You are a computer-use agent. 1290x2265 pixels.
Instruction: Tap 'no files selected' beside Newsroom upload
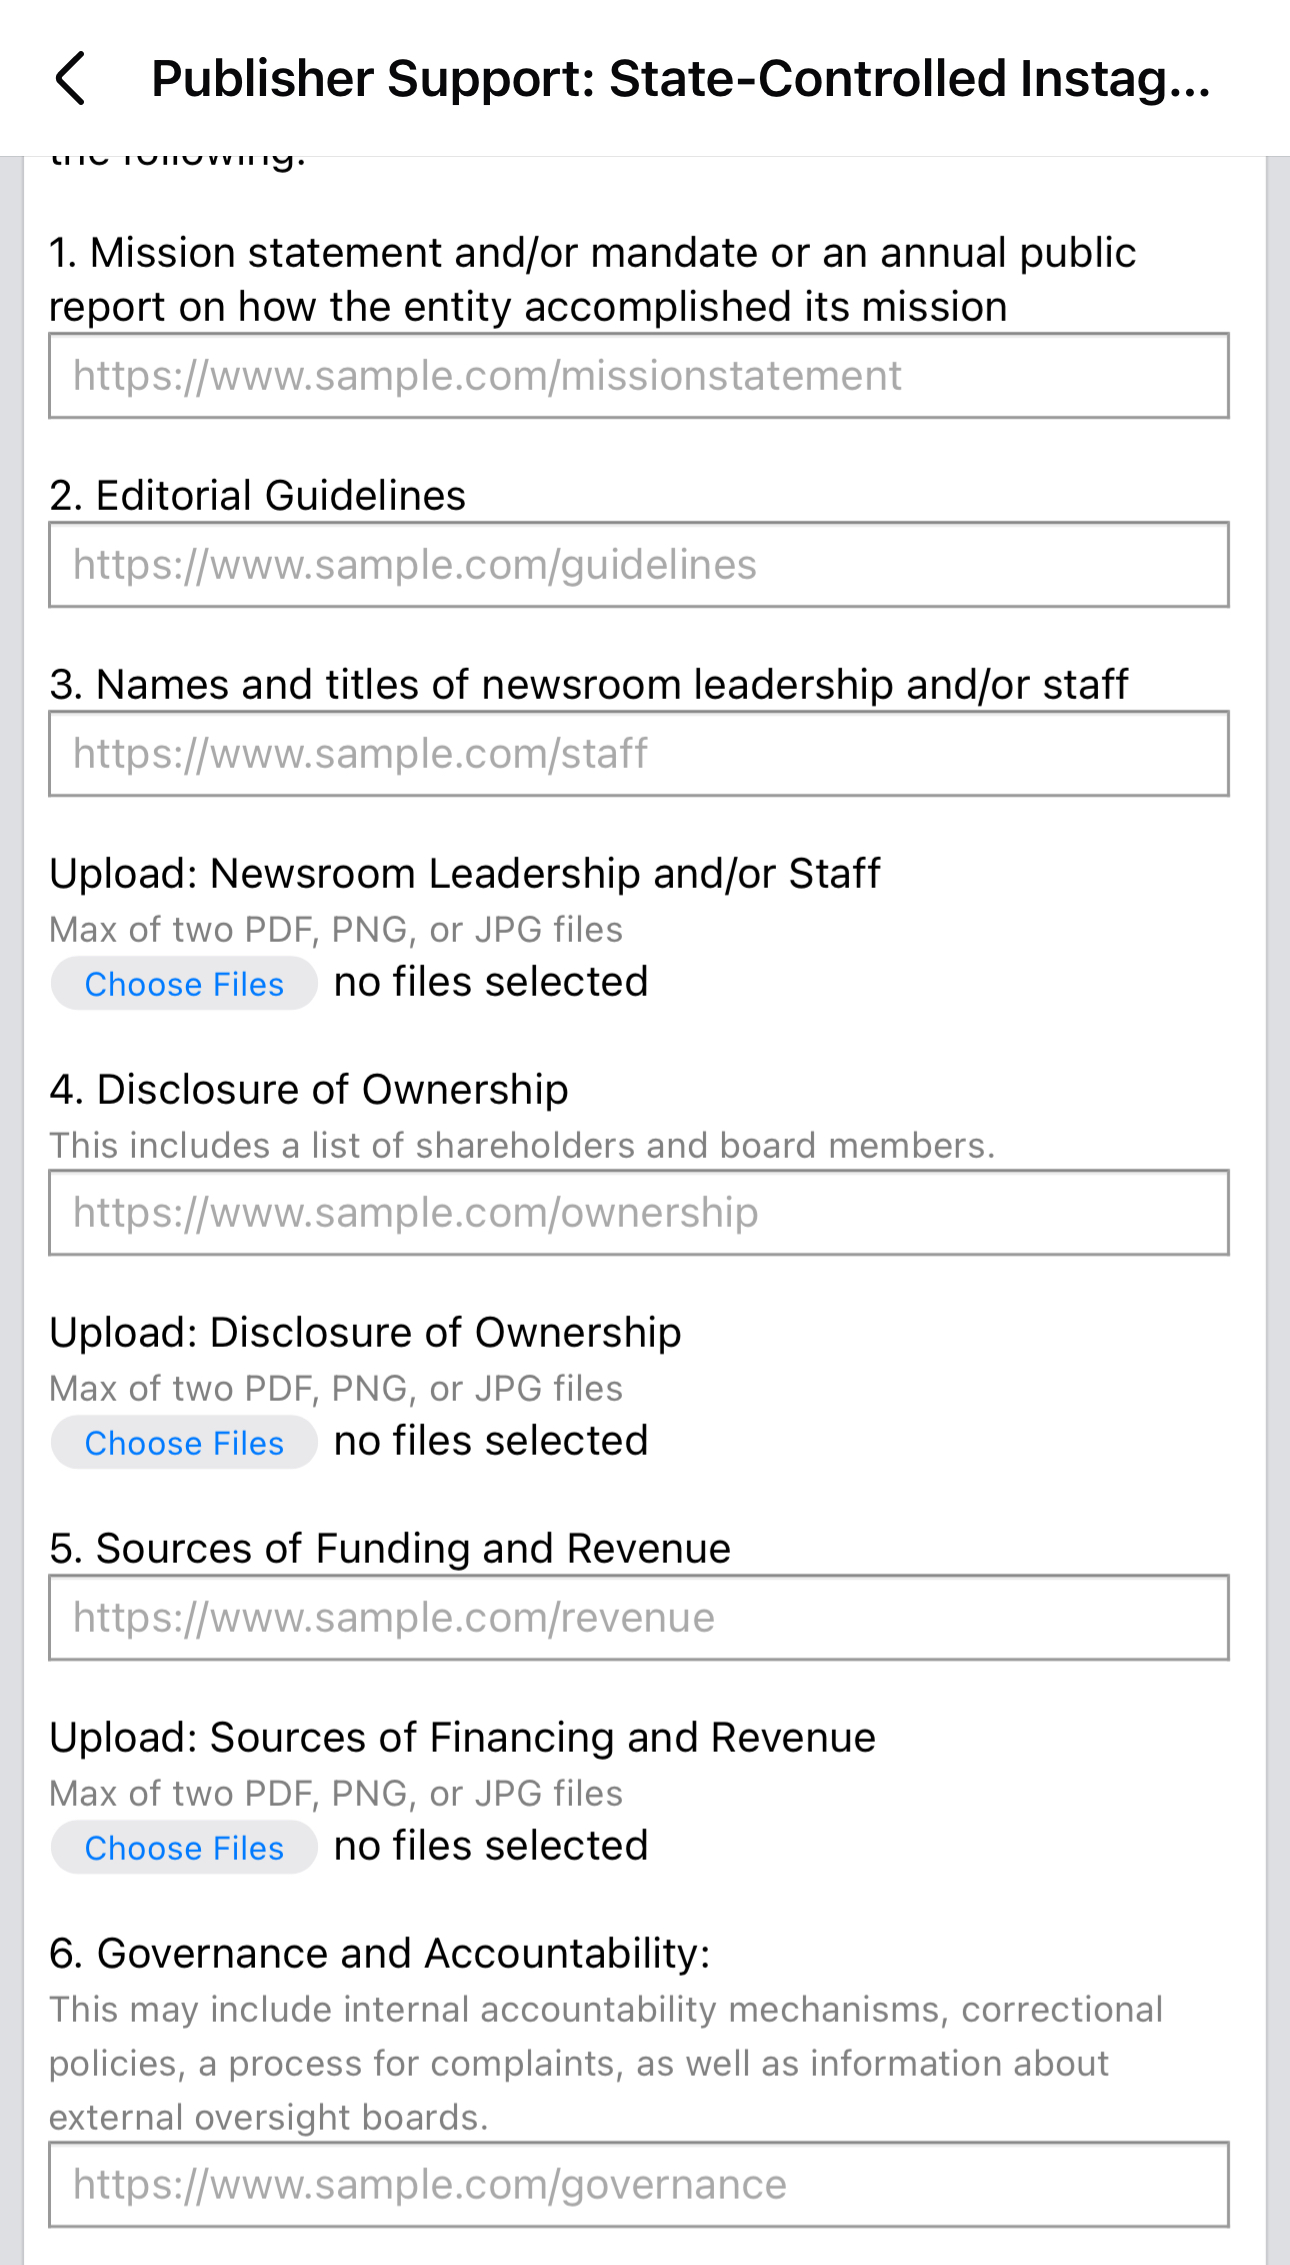point(491,982)
